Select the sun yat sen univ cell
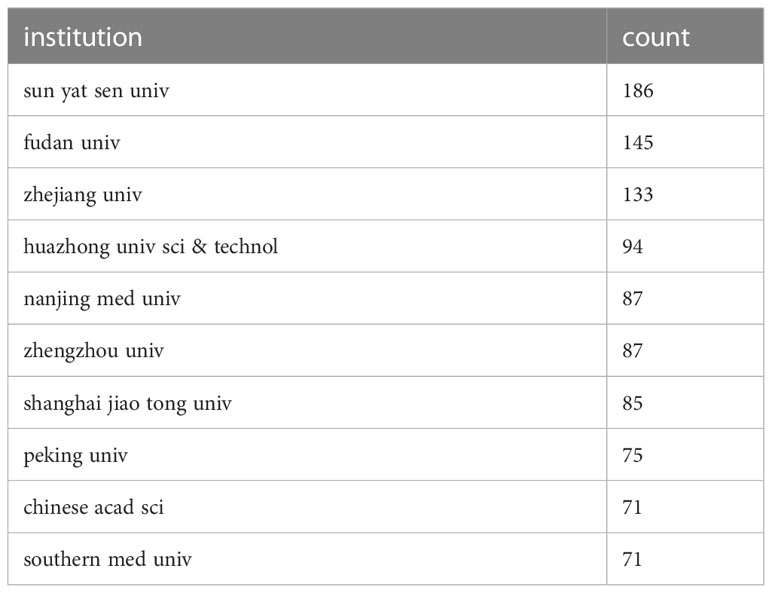 point(307,90)
